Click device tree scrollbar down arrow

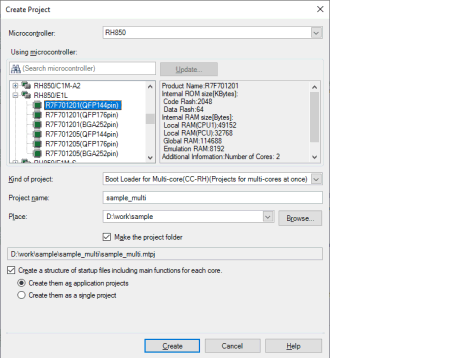coord(150,157)
